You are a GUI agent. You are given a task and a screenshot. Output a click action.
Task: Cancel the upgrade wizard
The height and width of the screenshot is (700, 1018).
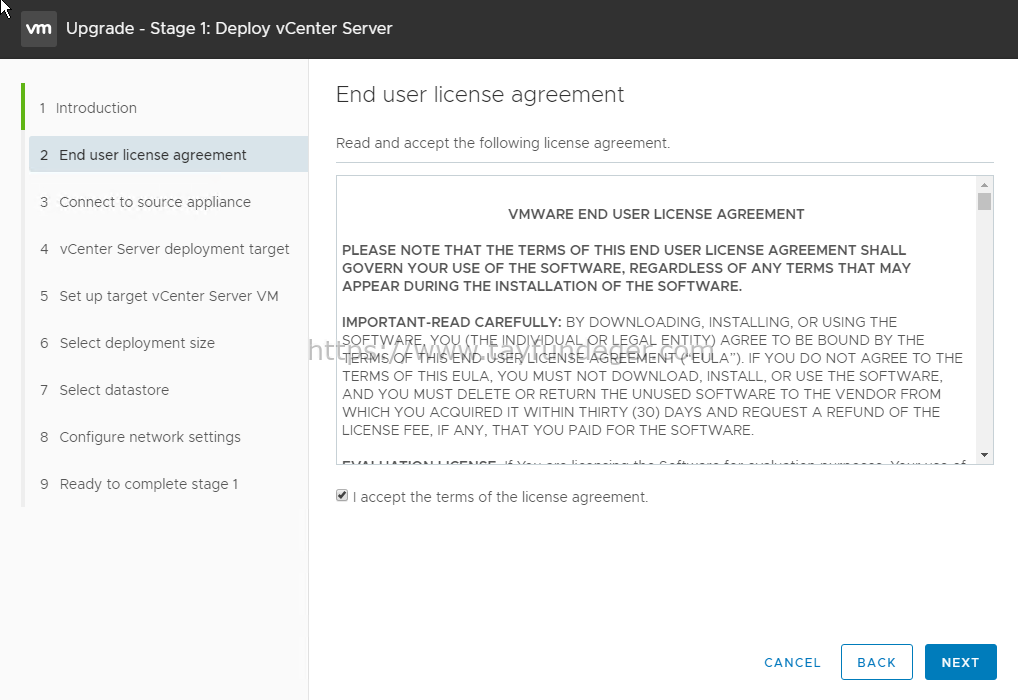792,662
